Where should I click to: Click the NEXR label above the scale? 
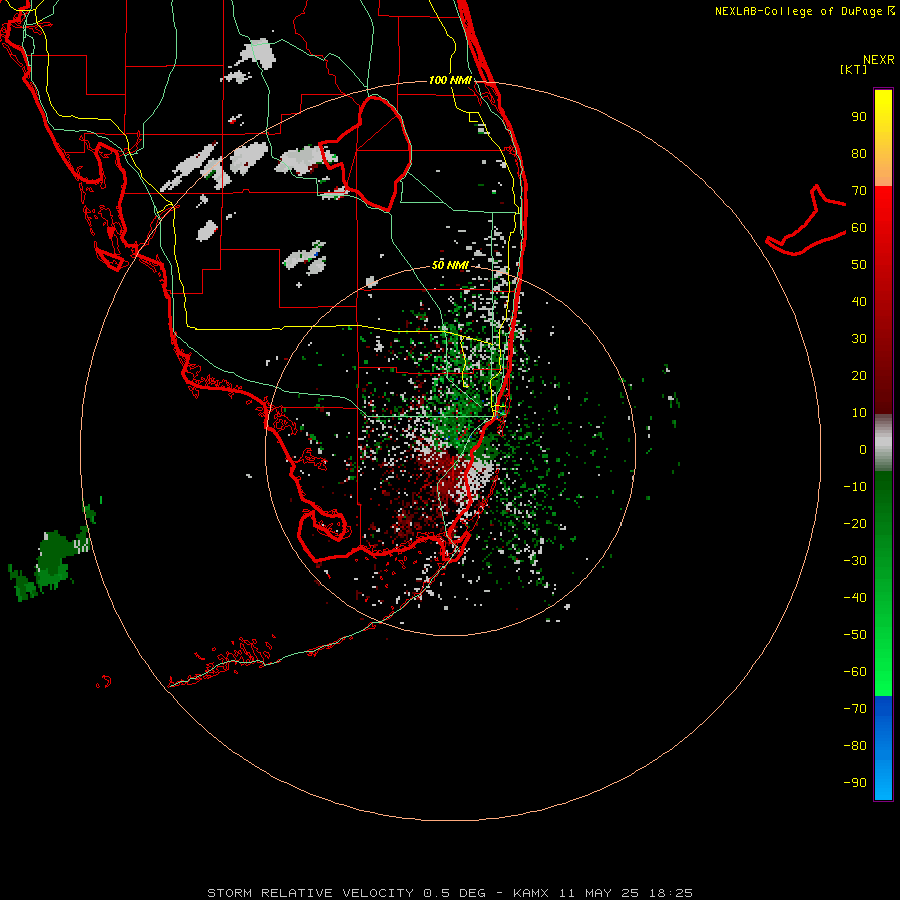[879, 60]
